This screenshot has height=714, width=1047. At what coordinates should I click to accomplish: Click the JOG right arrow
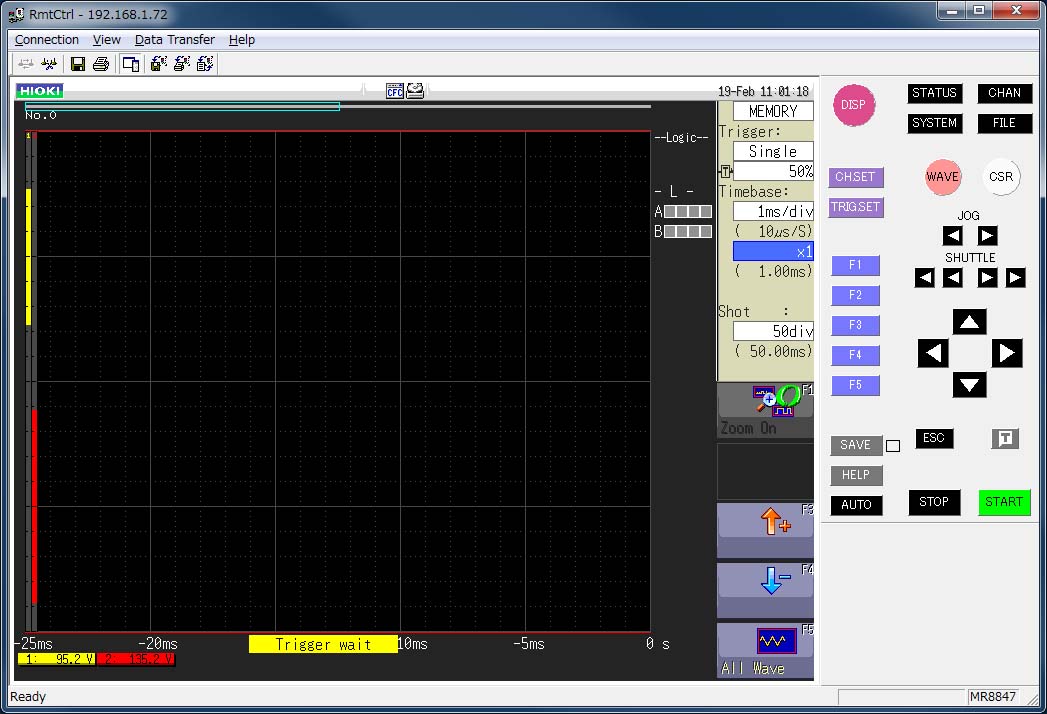[988, 236]
